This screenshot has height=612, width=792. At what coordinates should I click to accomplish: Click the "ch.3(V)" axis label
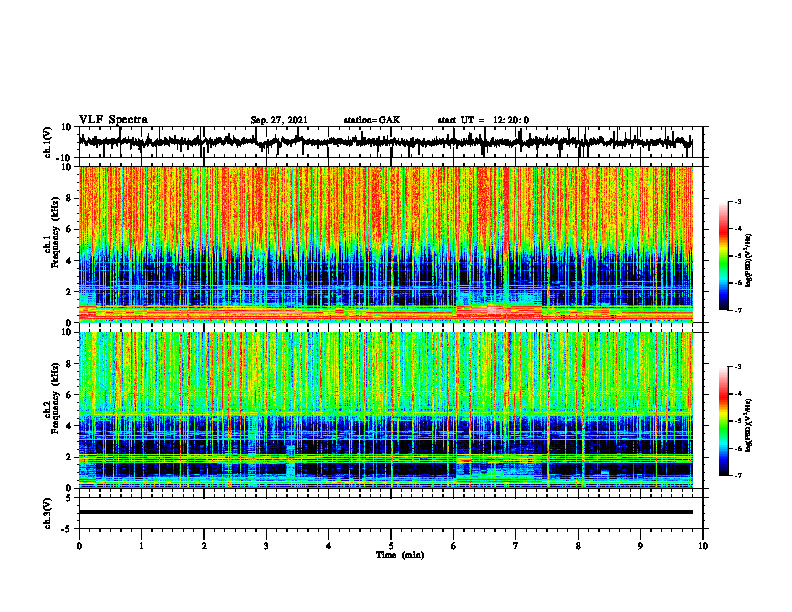pos(47,513)
